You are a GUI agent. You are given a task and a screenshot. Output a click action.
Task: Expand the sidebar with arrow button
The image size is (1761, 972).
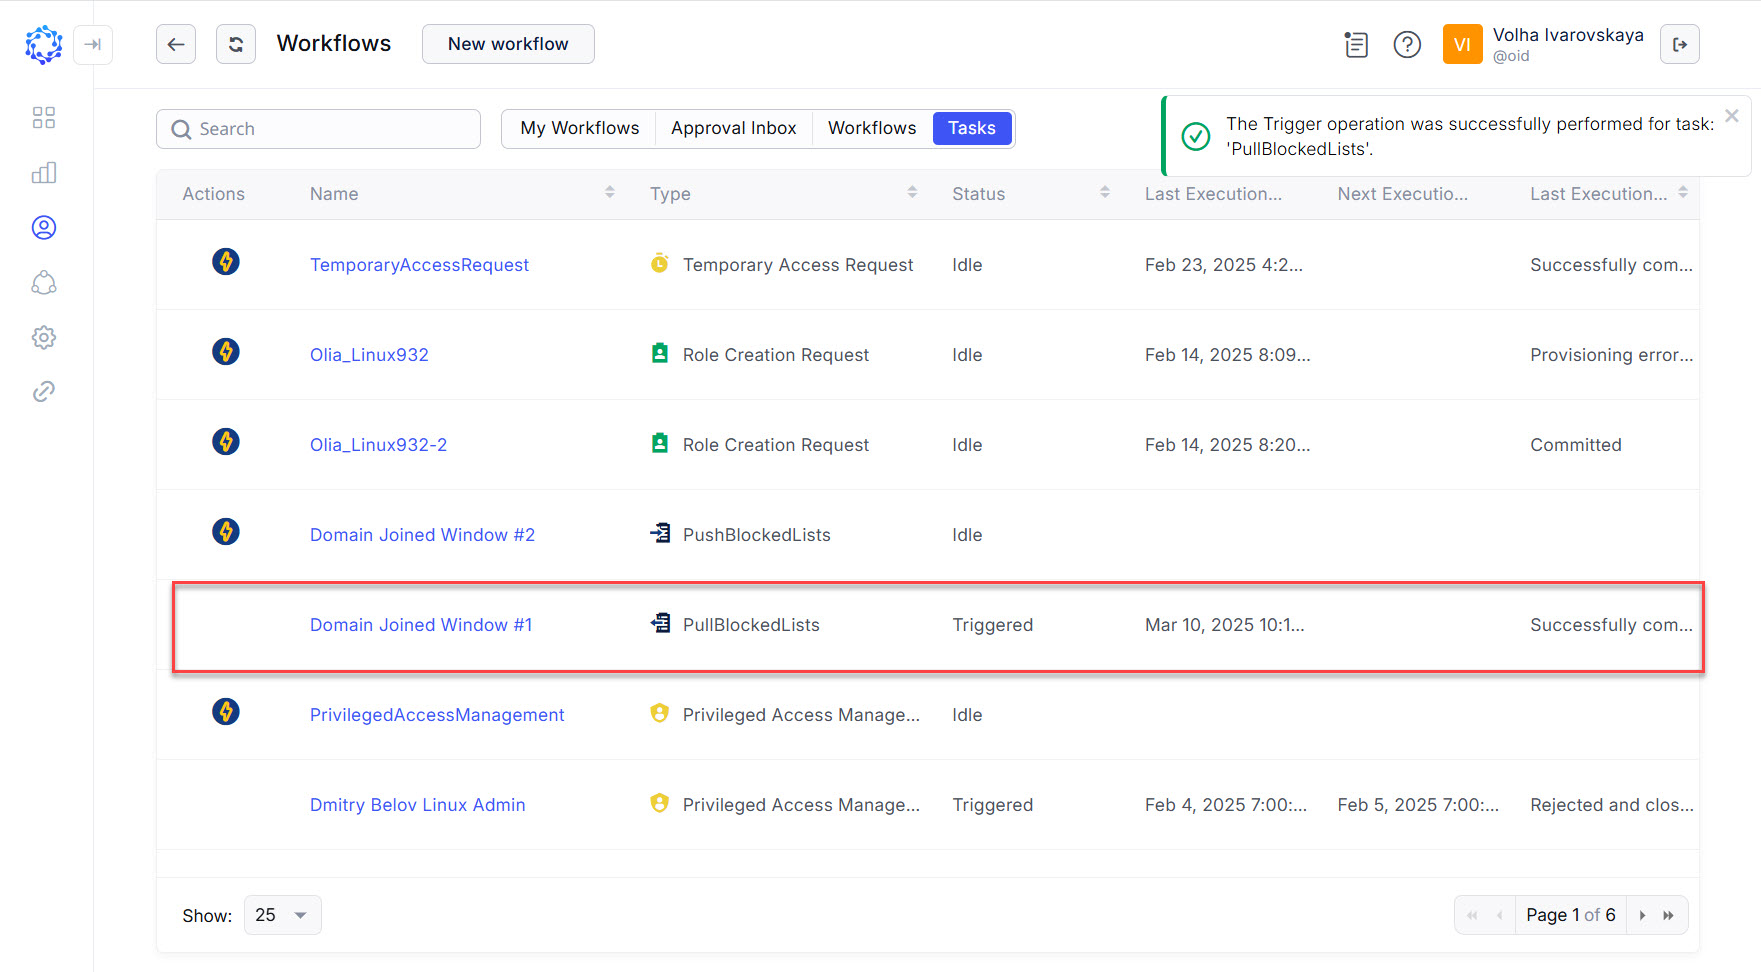coord(93,44)
